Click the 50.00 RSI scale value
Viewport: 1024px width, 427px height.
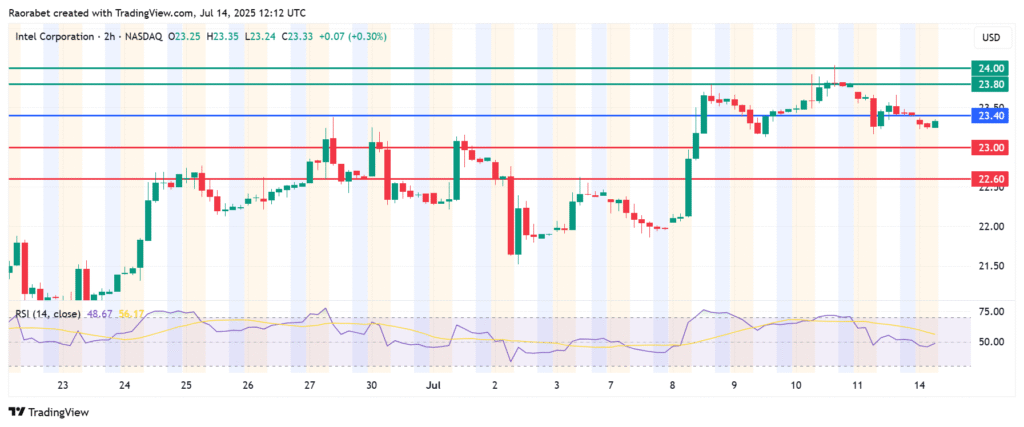point(991,342)
